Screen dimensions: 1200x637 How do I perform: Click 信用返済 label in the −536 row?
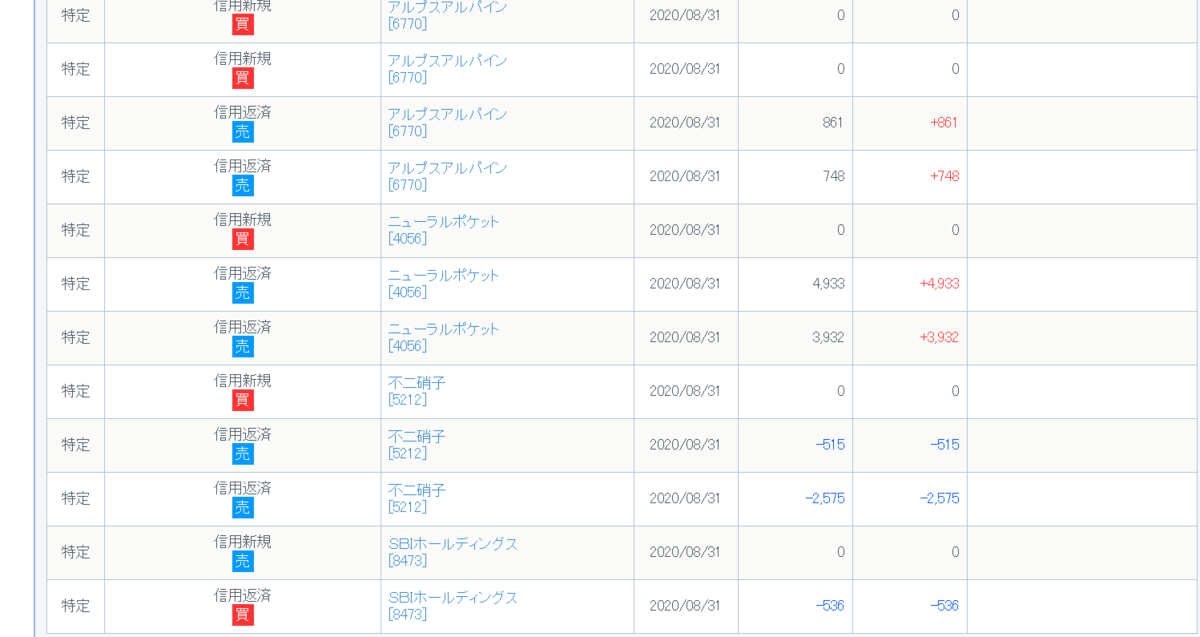[x=243, y=595]
